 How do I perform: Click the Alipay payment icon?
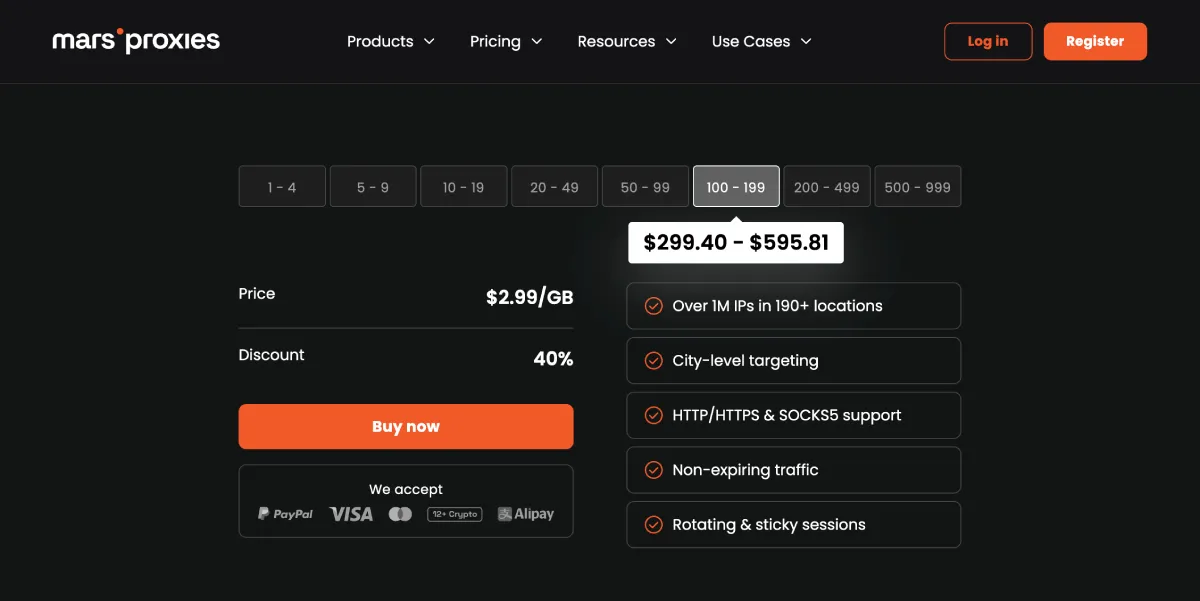[x=526, y=514]
